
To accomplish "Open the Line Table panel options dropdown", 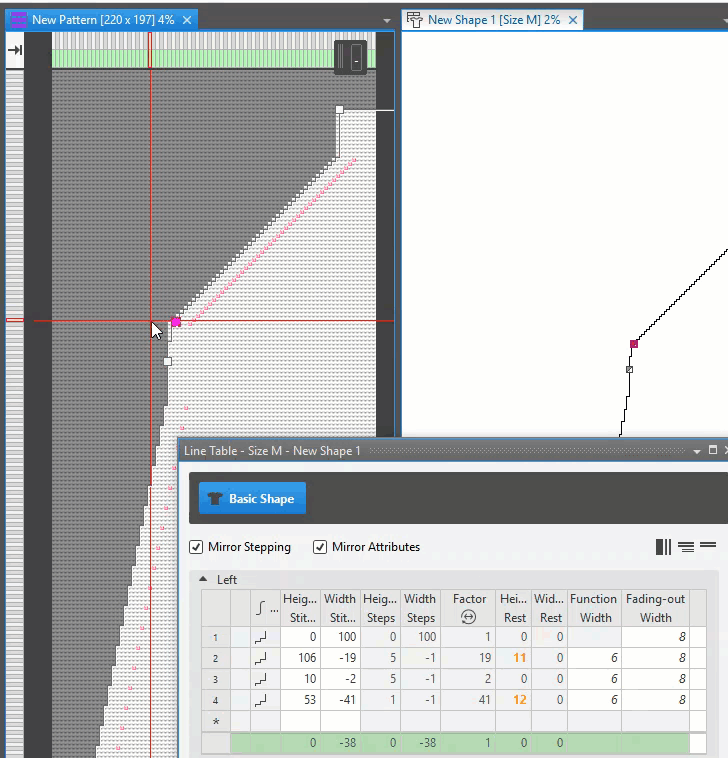I will tap(697, 451).
